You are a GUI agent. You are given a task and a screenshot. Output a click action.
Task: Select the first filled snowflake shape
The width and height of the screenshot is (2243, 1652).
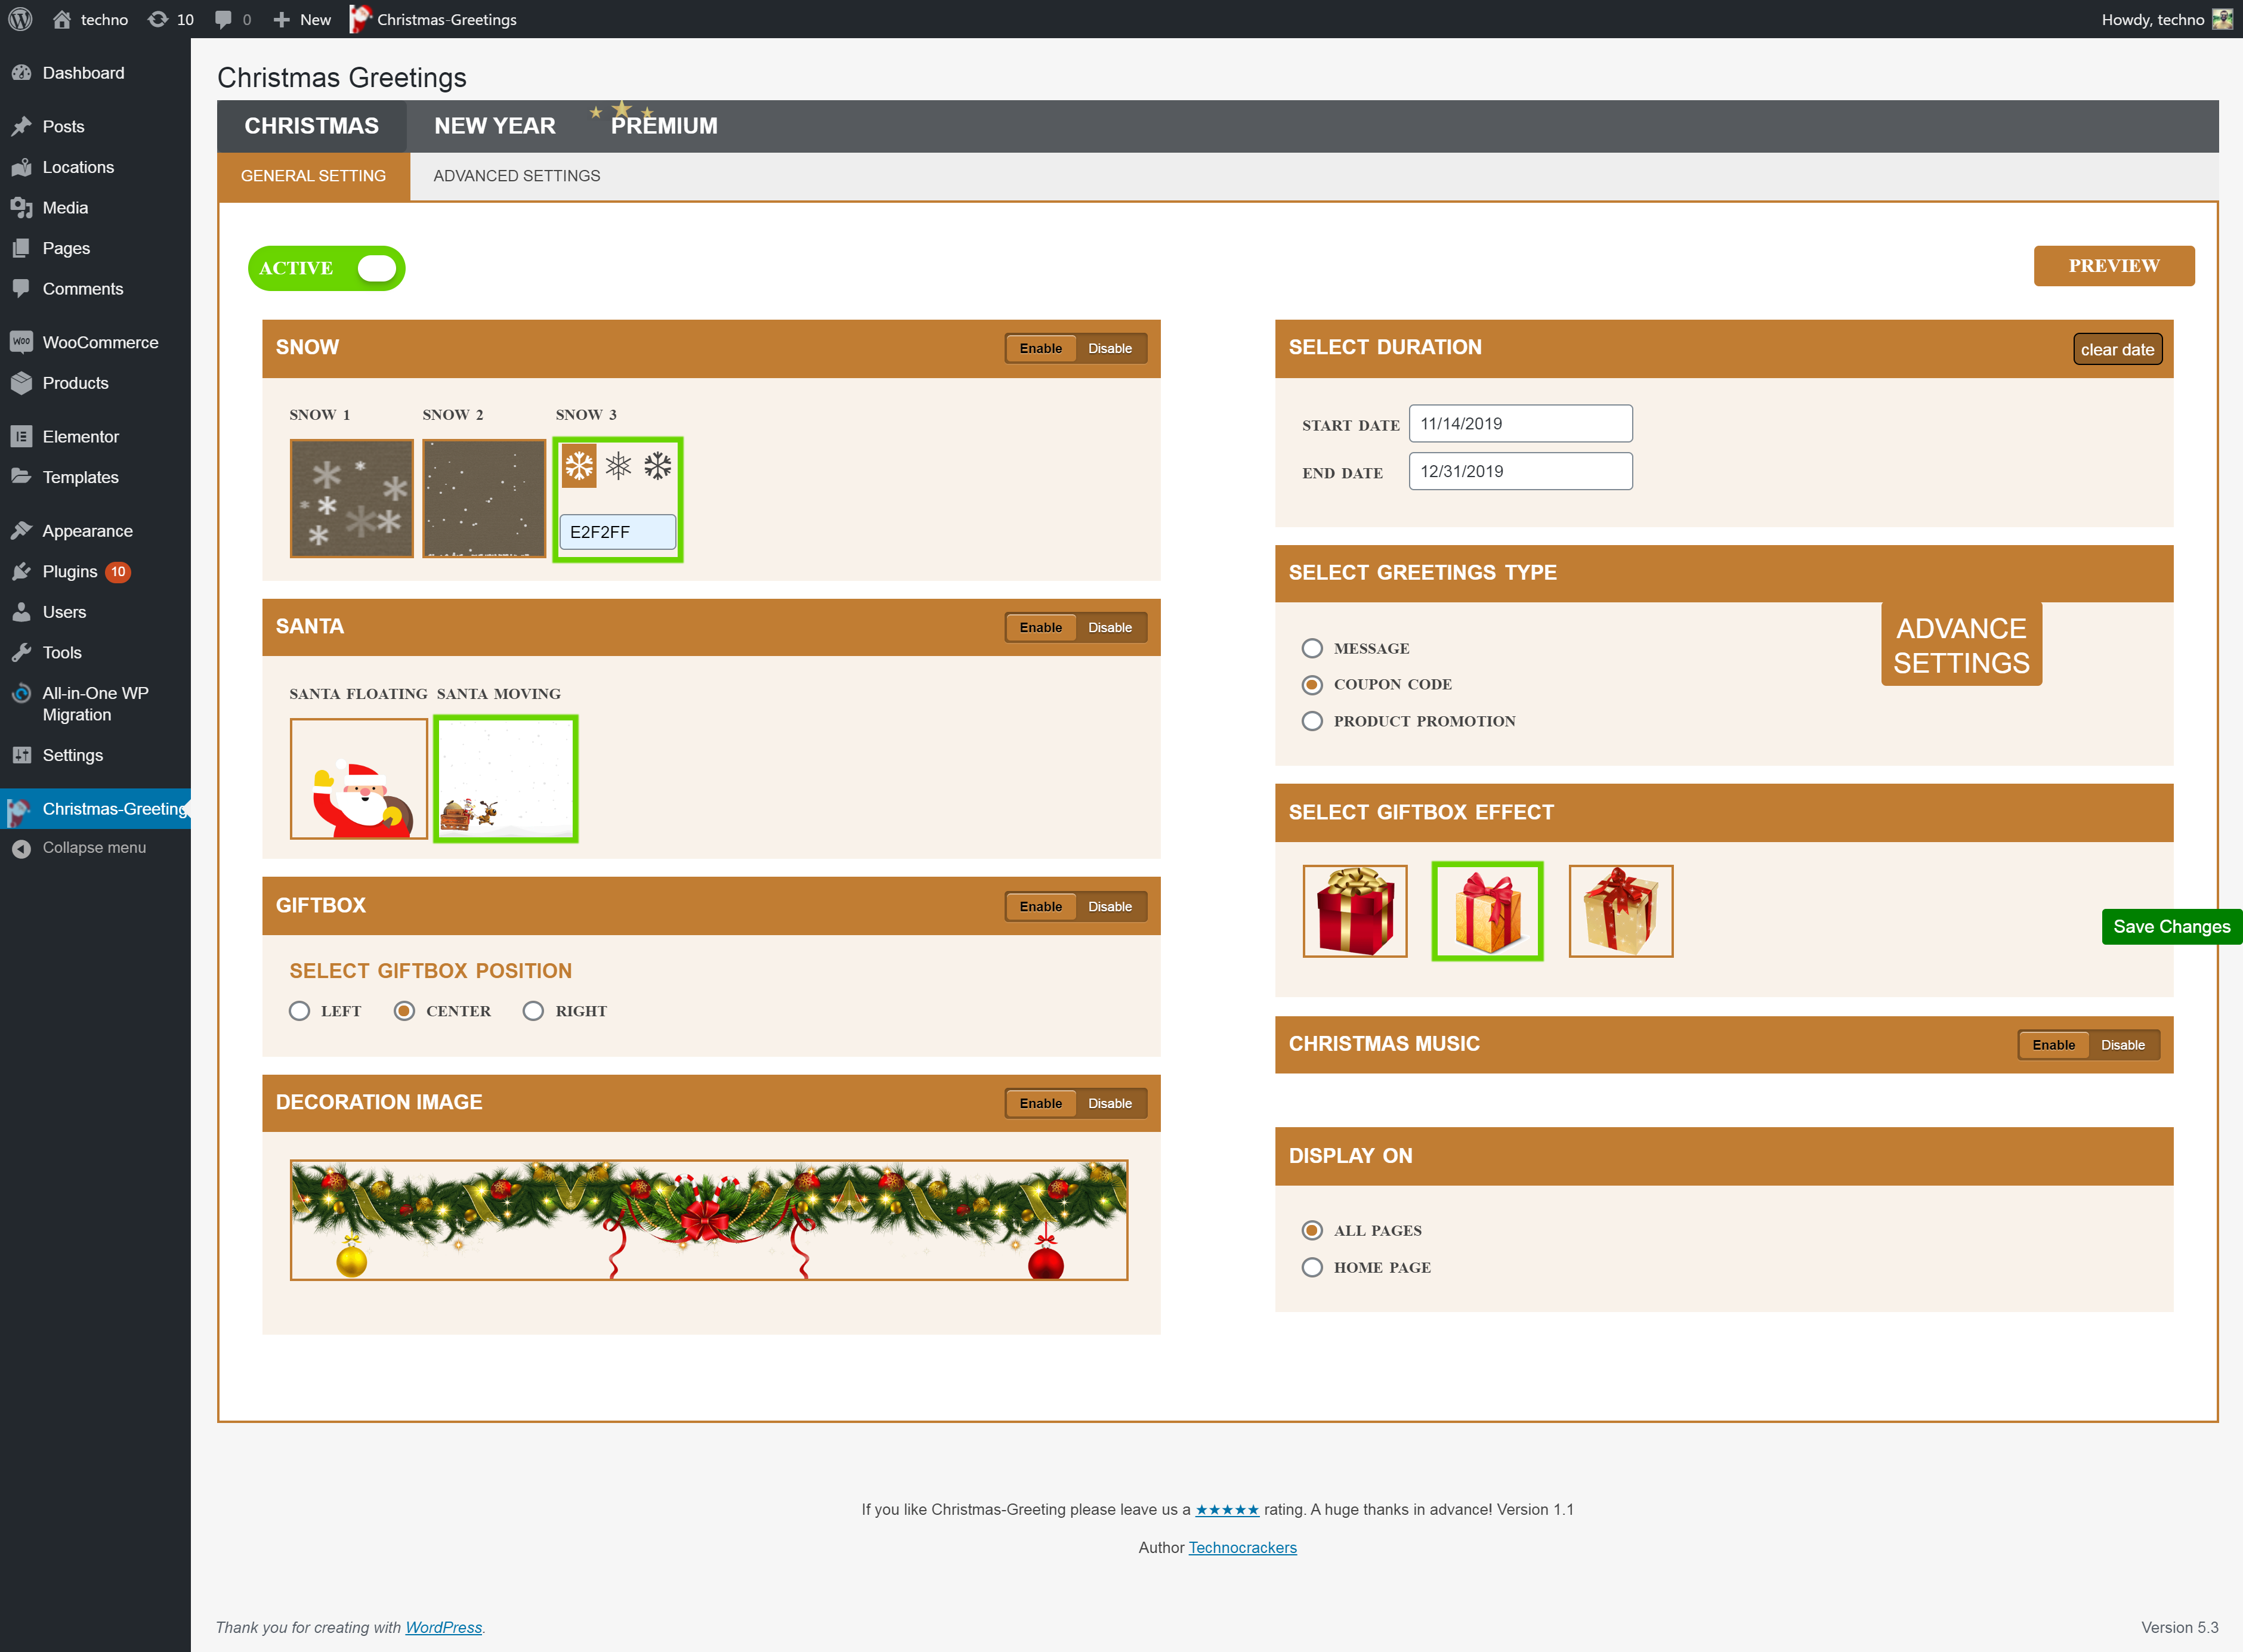(x=579, y=466)
